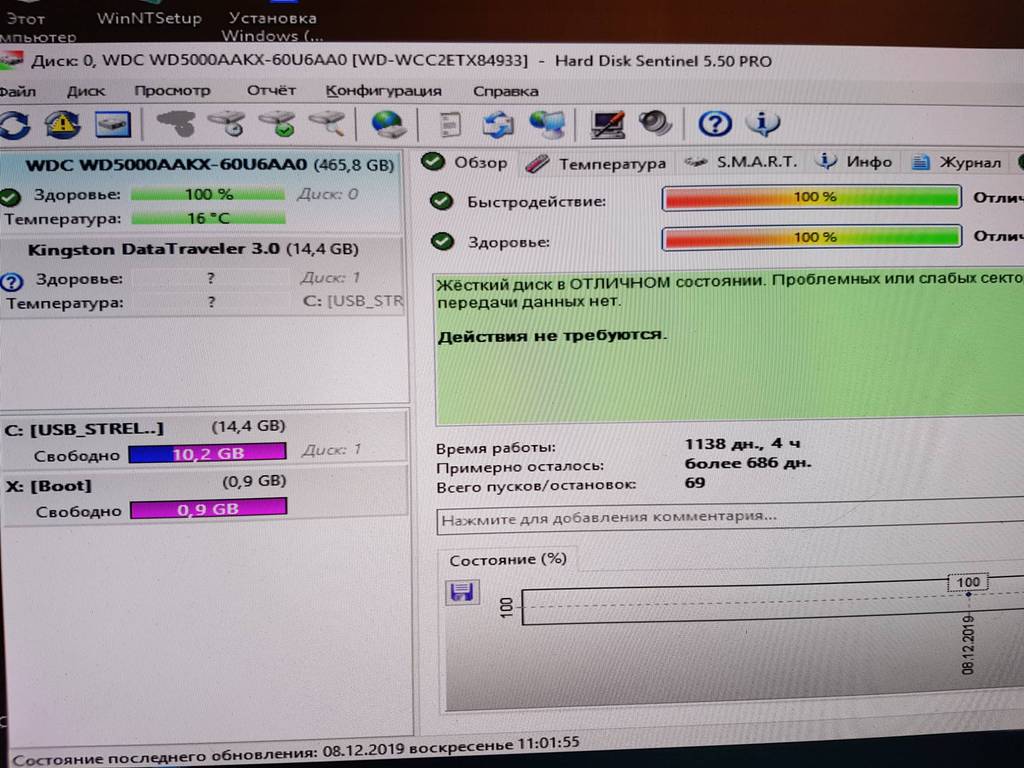Click the Действия не требуются text
Image resolution: width=1024 pixels, height=768 pixels.
(552, 336)
